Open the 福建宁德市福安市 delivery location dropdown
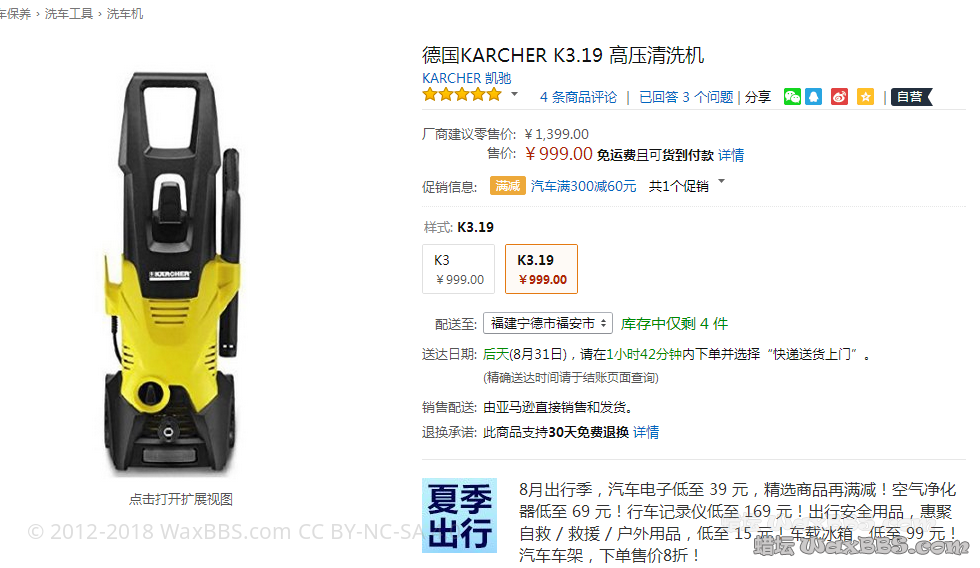Screen dimensions: 980x568 548,323
